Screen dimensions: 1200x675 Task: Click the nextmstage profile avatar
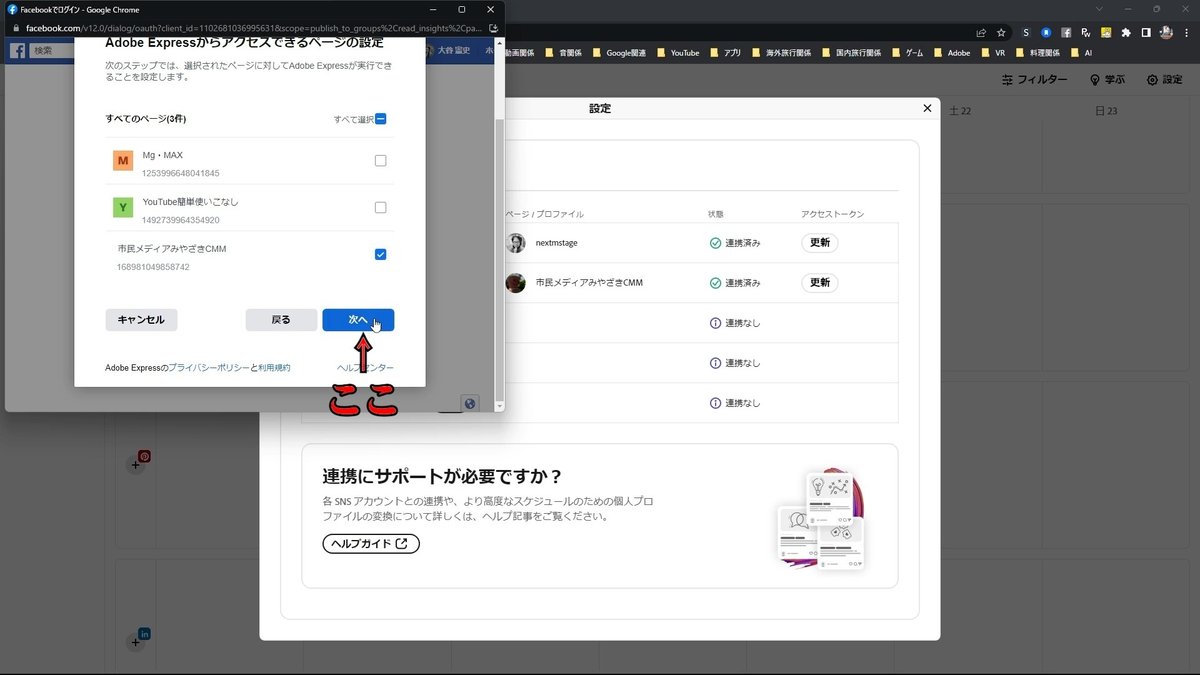coord(516,243)
